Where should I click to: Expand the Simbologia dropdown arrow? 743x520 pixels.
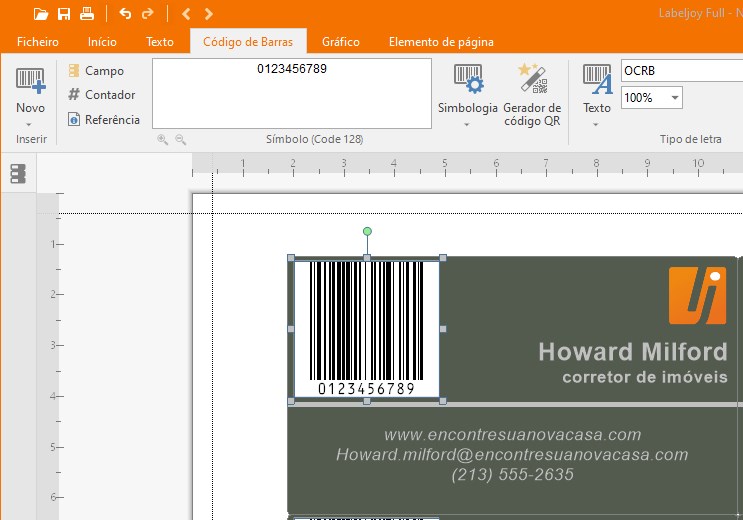pyautogui.click(x=467, y=125)
